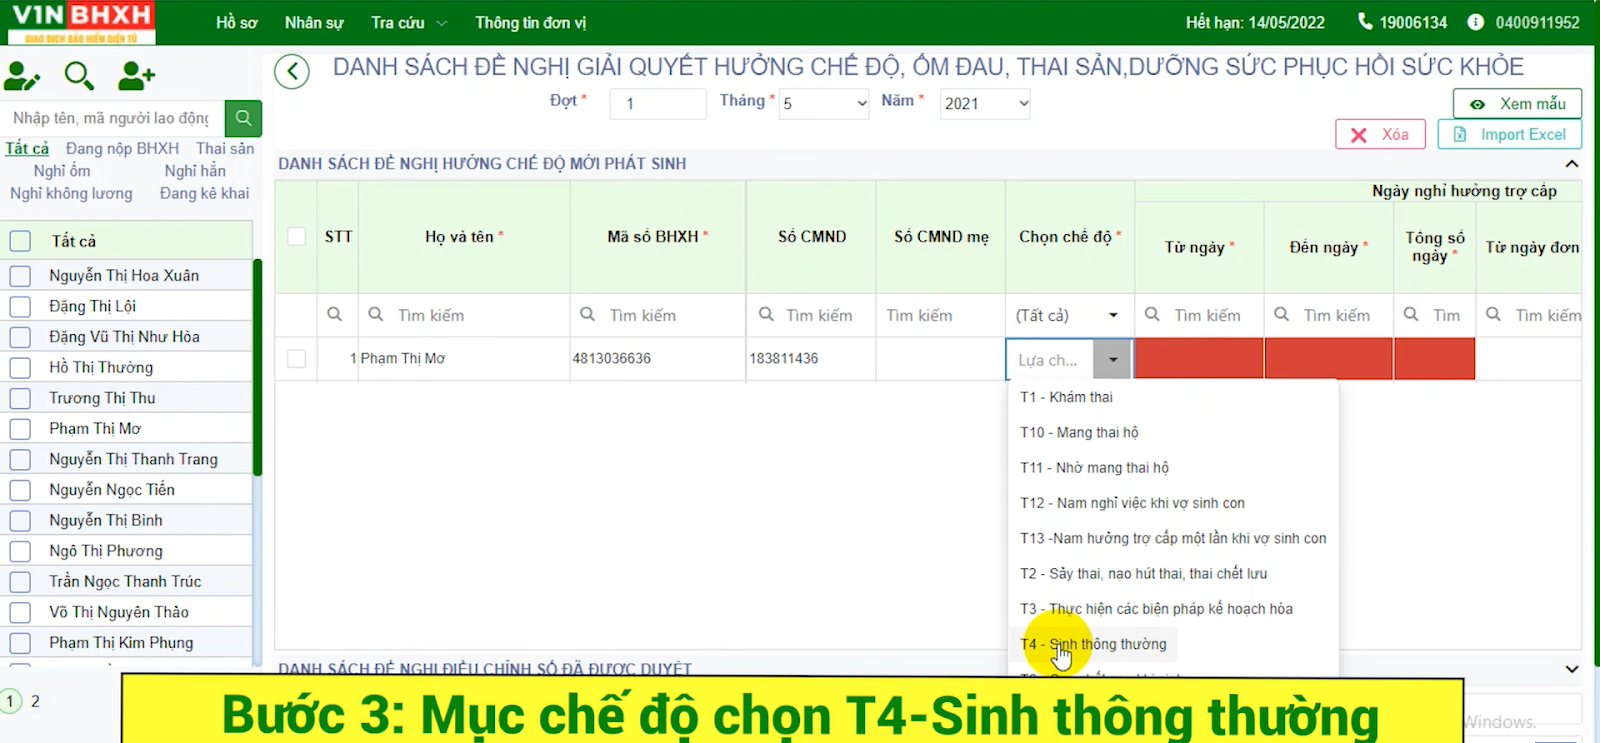Viewport: 1600px width, 743px height.
Task: Toggle select-all checkbox in table header
Action: click(296, 236)
